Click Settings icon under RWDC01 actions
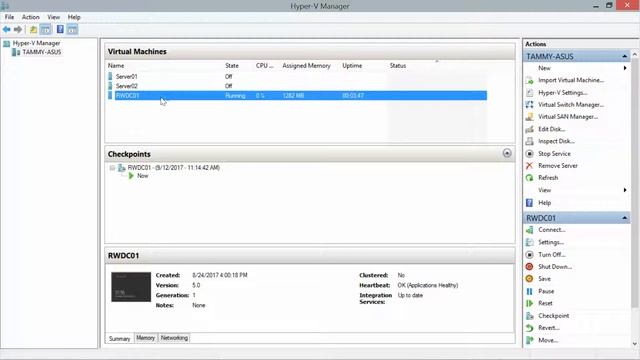Screen dimensions: 640x360 [x=529, y=242]
